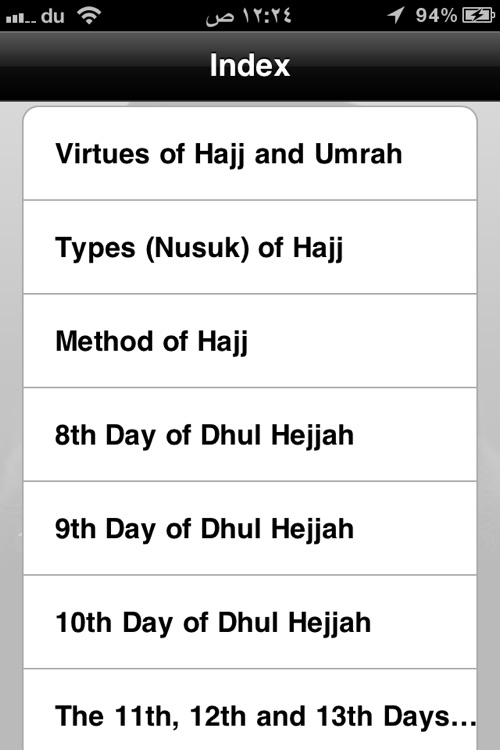Select 10th Day of Dhul Hejjah
The height and width of the screenshot is (750, 500).
(250, 622)
